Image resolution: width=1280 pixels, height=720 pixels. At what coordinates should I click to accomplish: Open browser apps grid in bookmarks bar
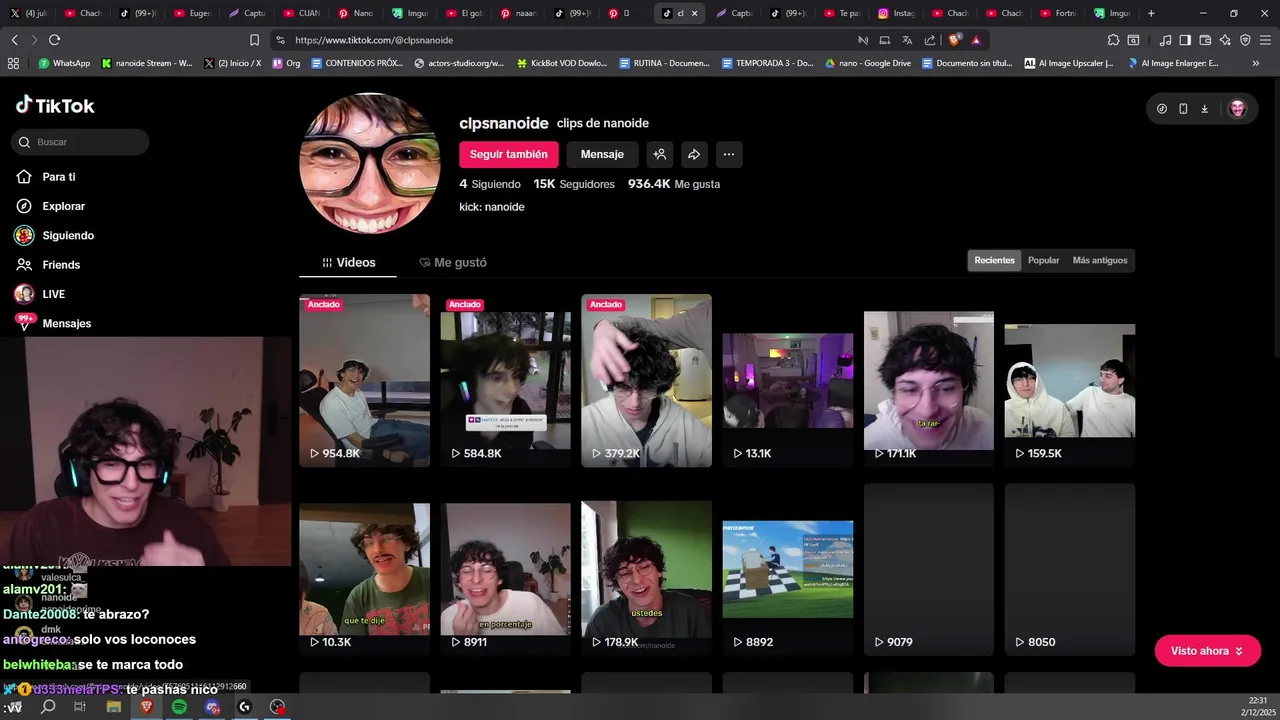(13, 63)
